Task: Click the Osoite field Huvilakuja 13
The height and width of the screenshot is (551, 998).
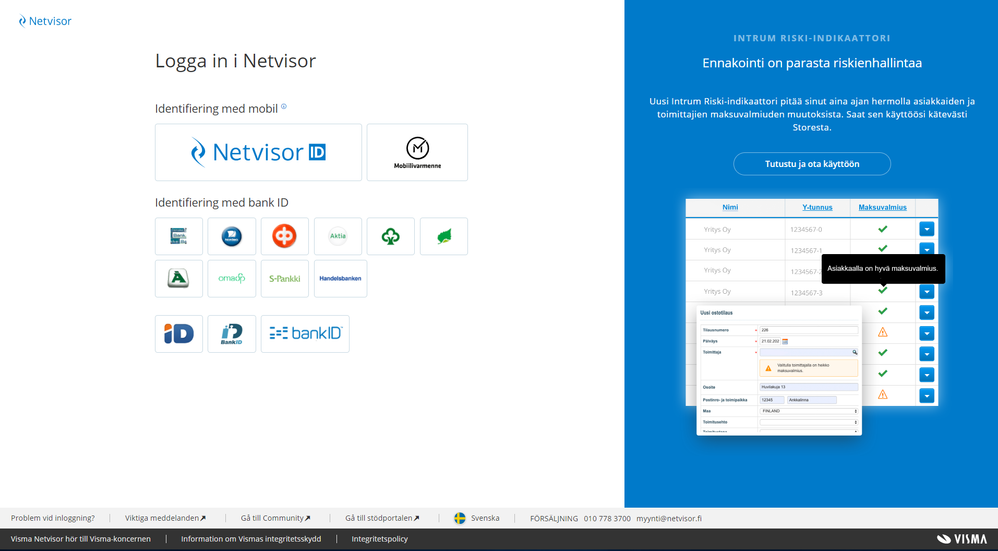Action: point(809,387)
